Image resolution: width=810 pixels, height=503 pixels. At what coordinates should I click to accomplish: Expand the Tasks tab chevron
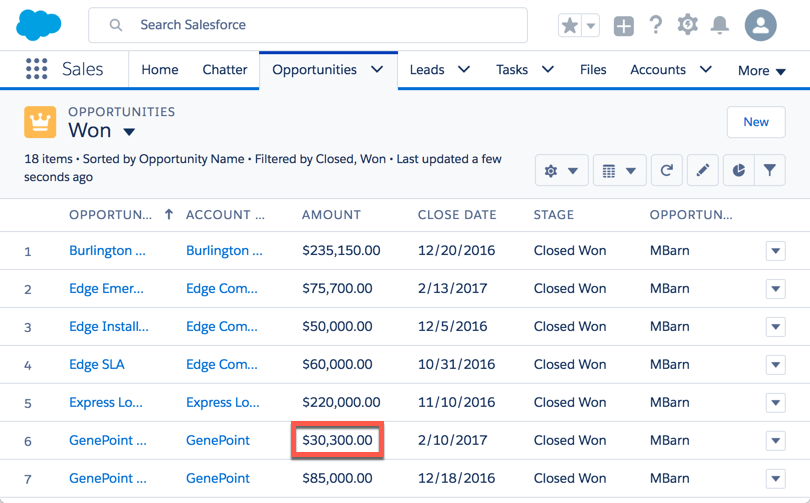tap(548, 69)
